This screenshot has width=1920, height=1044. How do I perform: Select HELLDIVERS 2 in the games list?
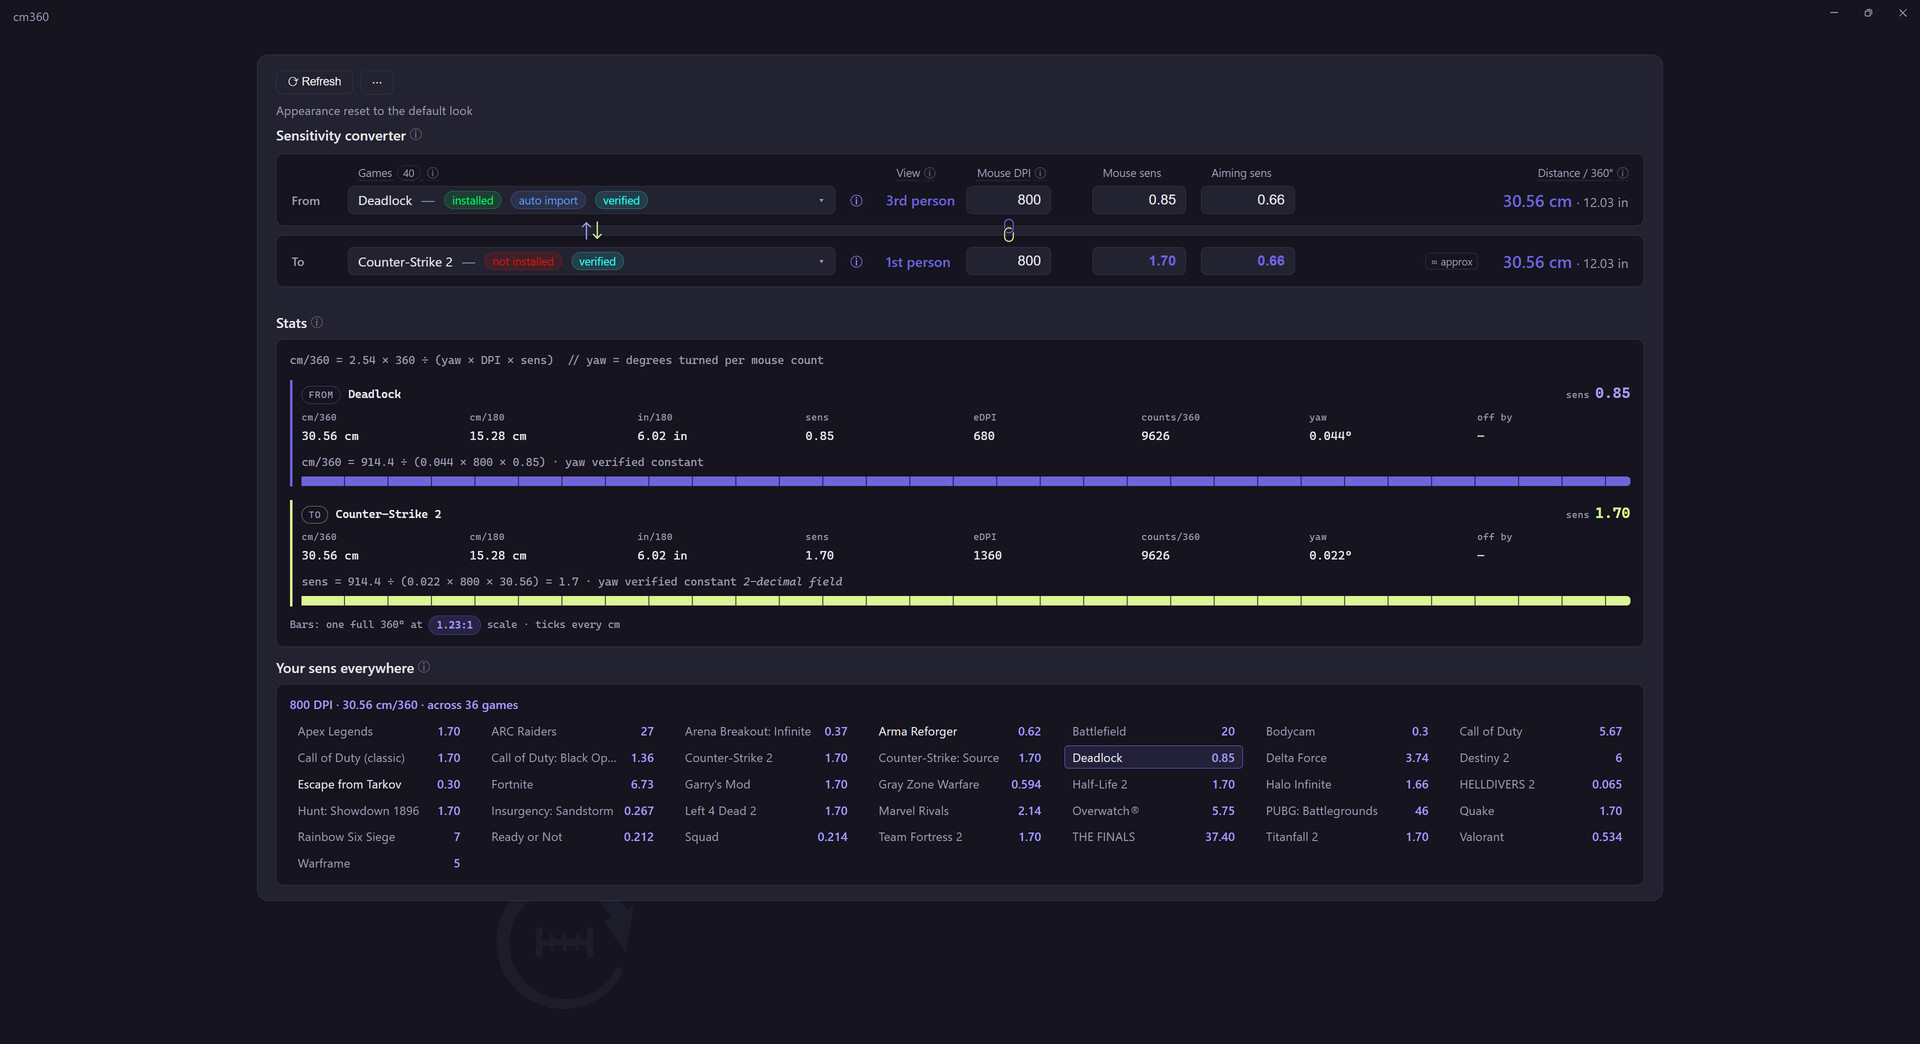[x=1541, y=785]
